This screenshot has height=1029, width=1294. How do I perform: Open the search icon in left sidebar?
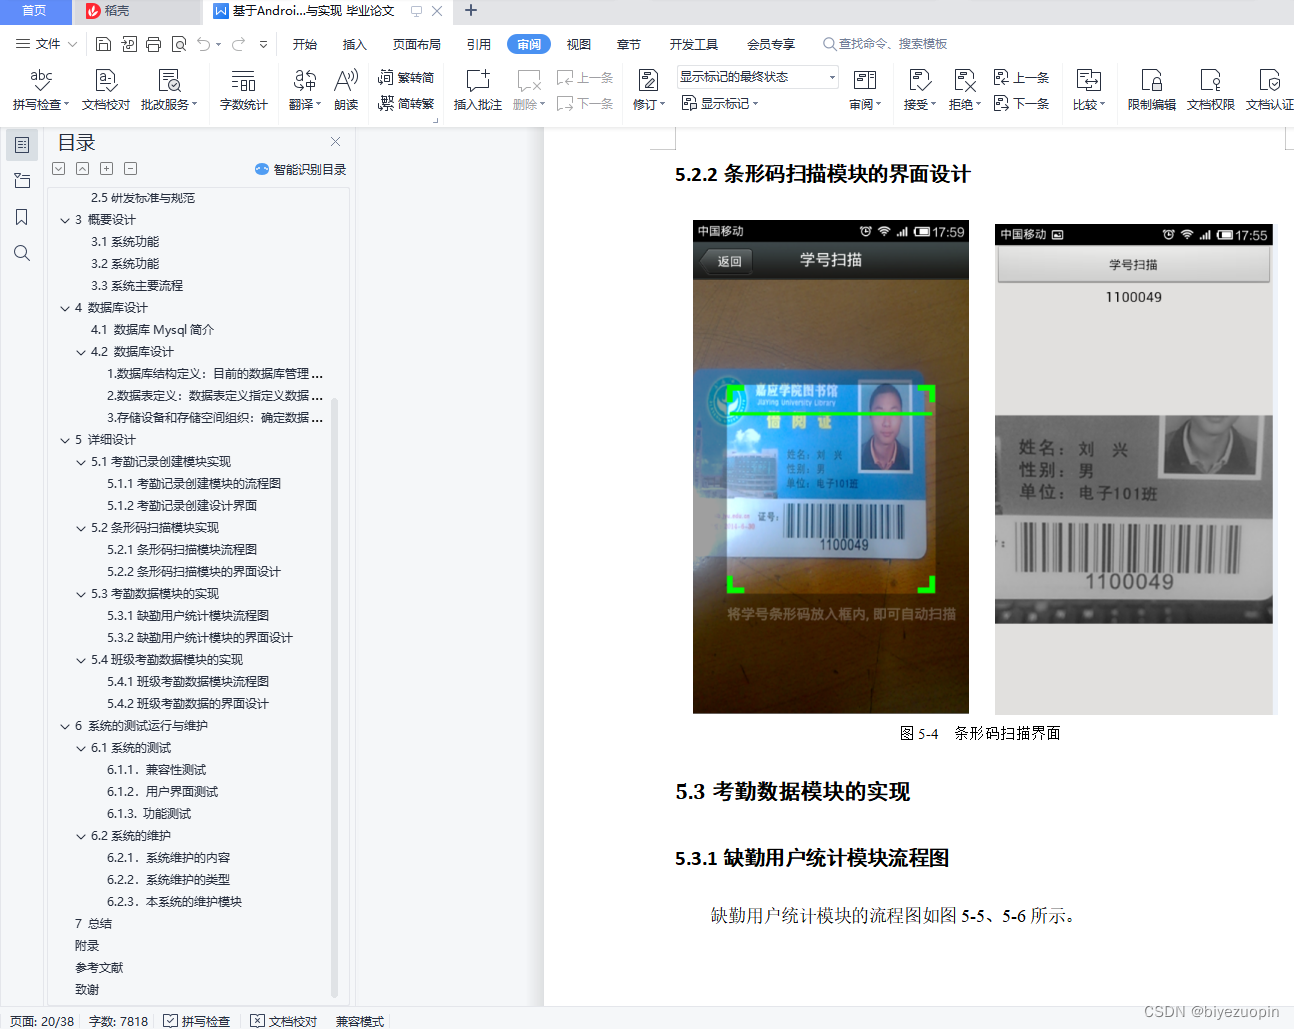click(22, 253)
